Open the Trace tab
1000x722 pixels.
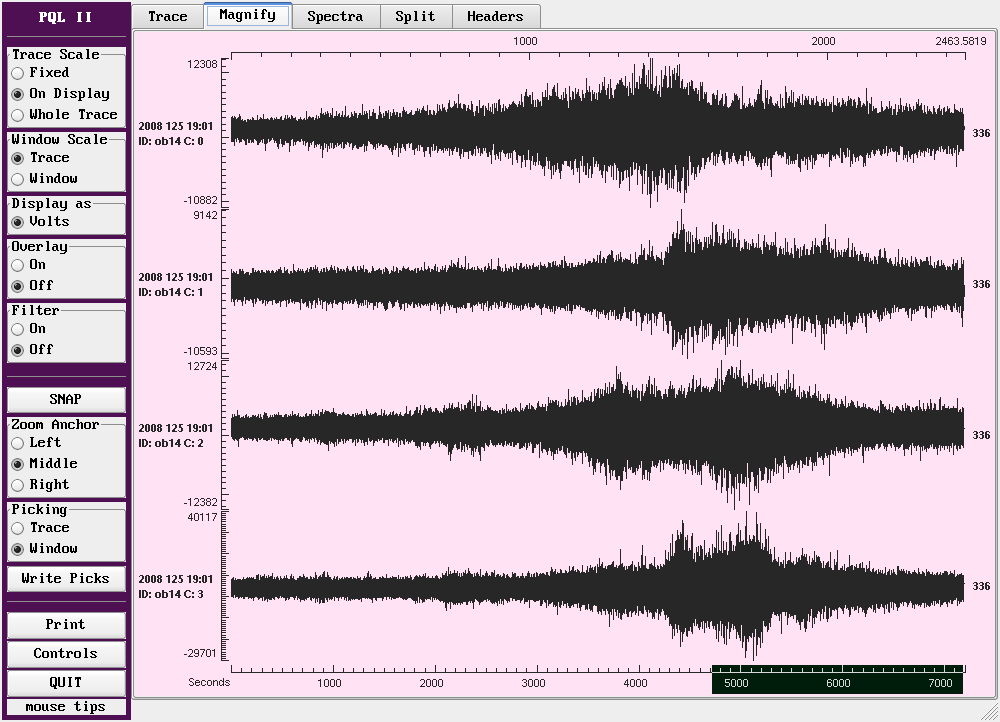[167, 16]
